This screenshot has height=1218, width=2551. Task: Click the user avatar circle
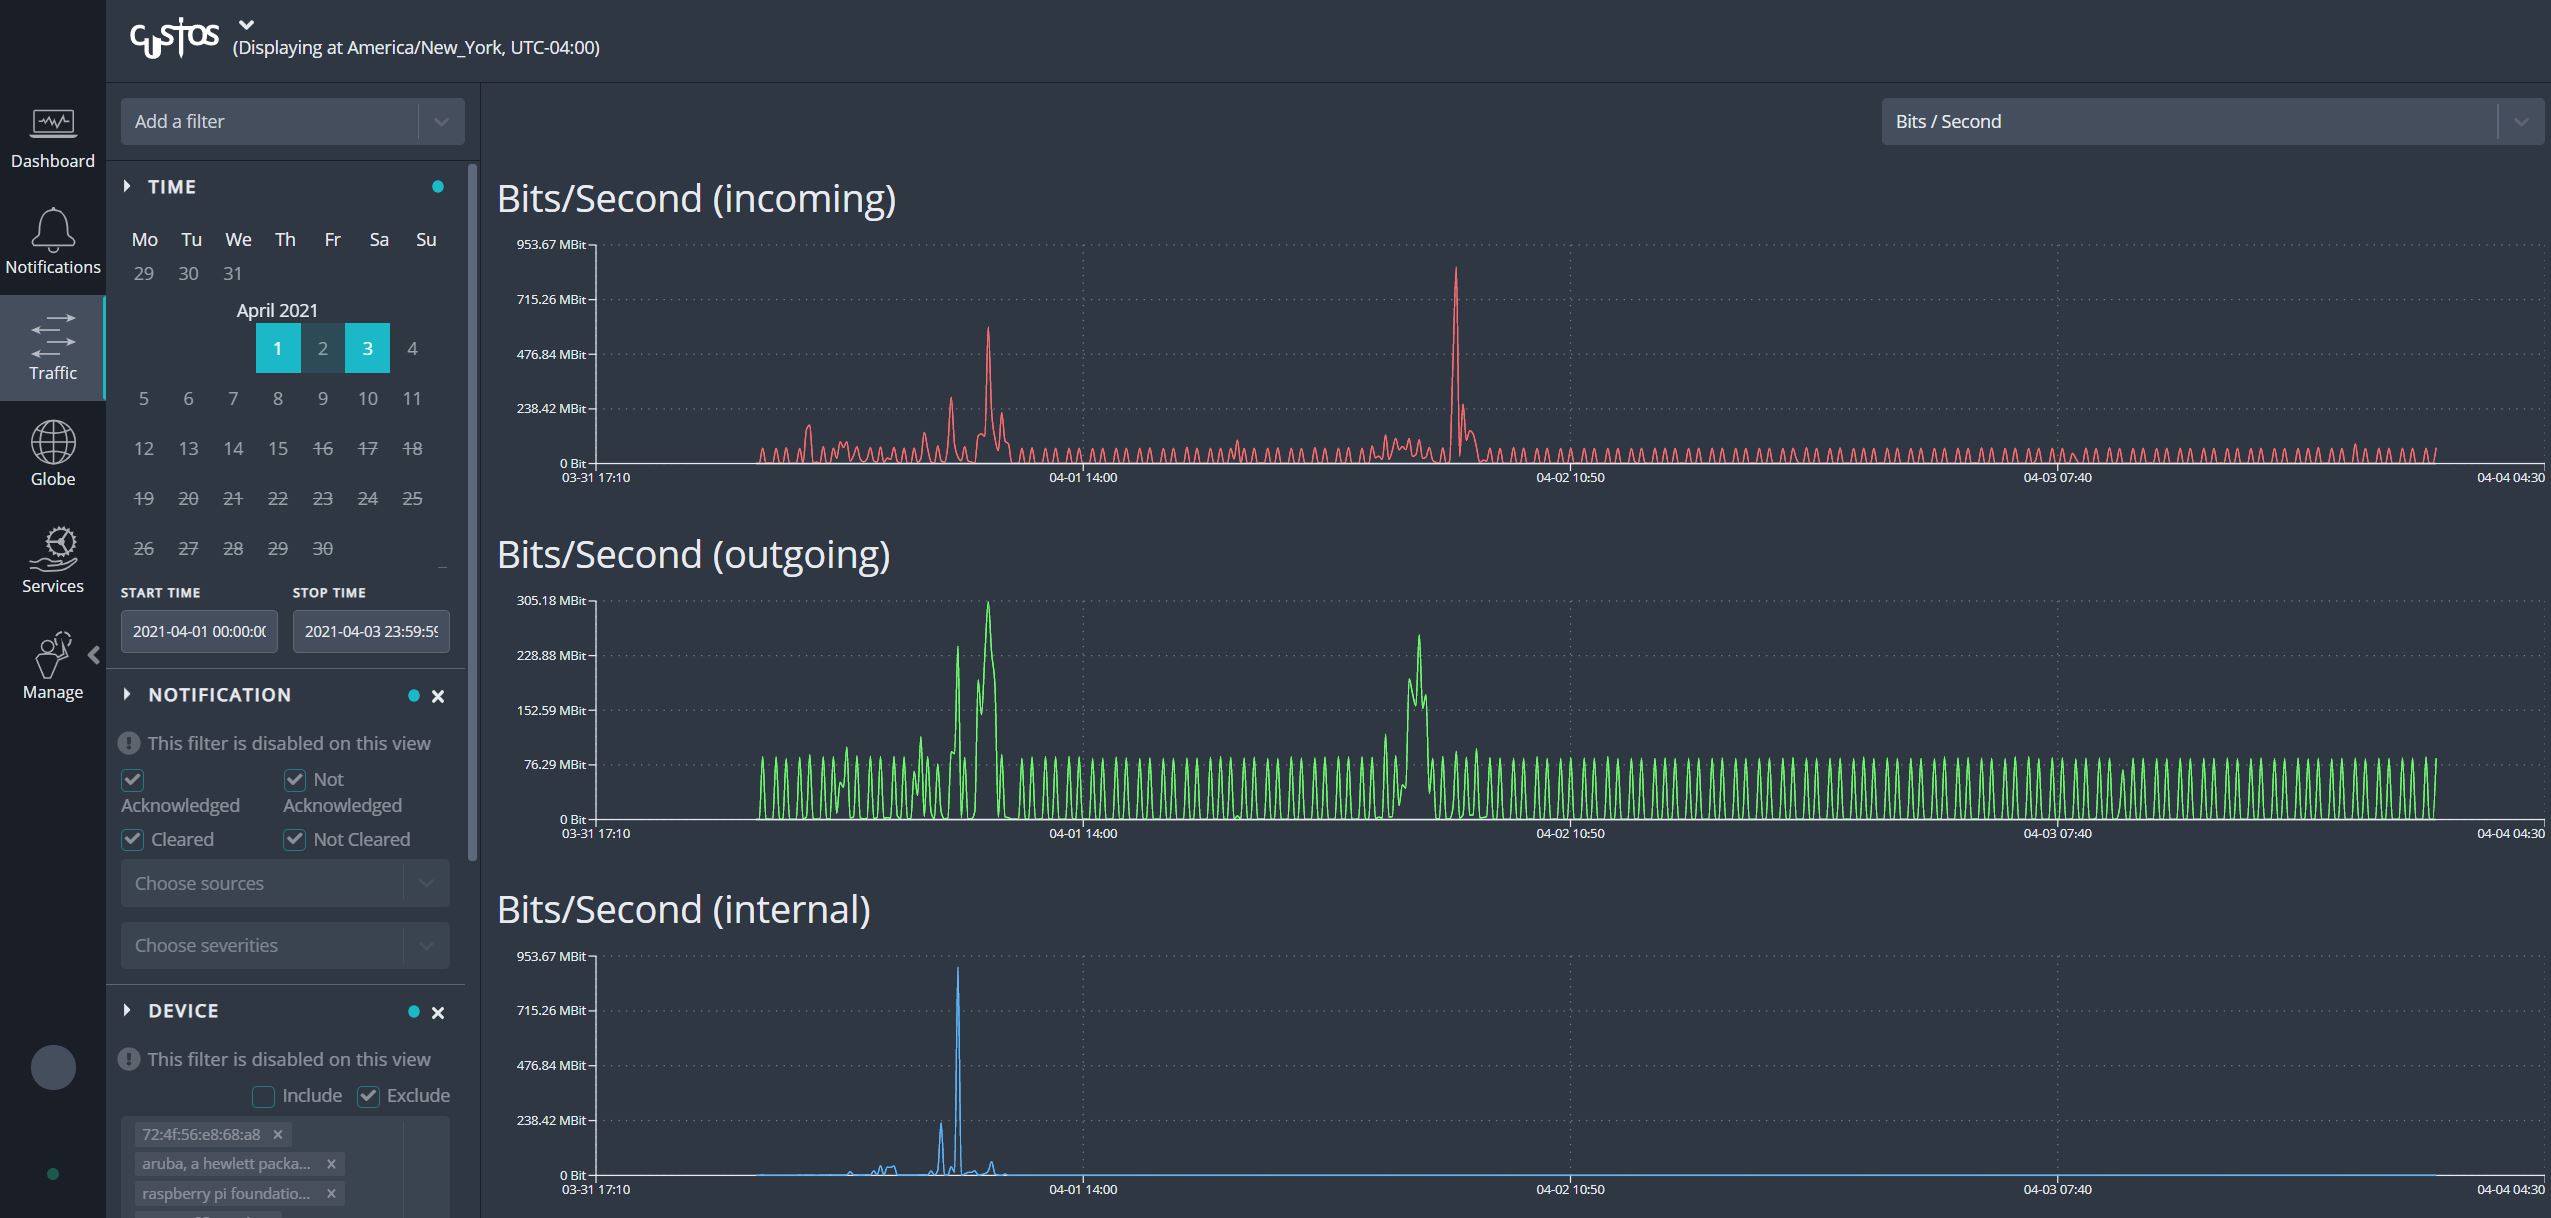coord(53,1067)
